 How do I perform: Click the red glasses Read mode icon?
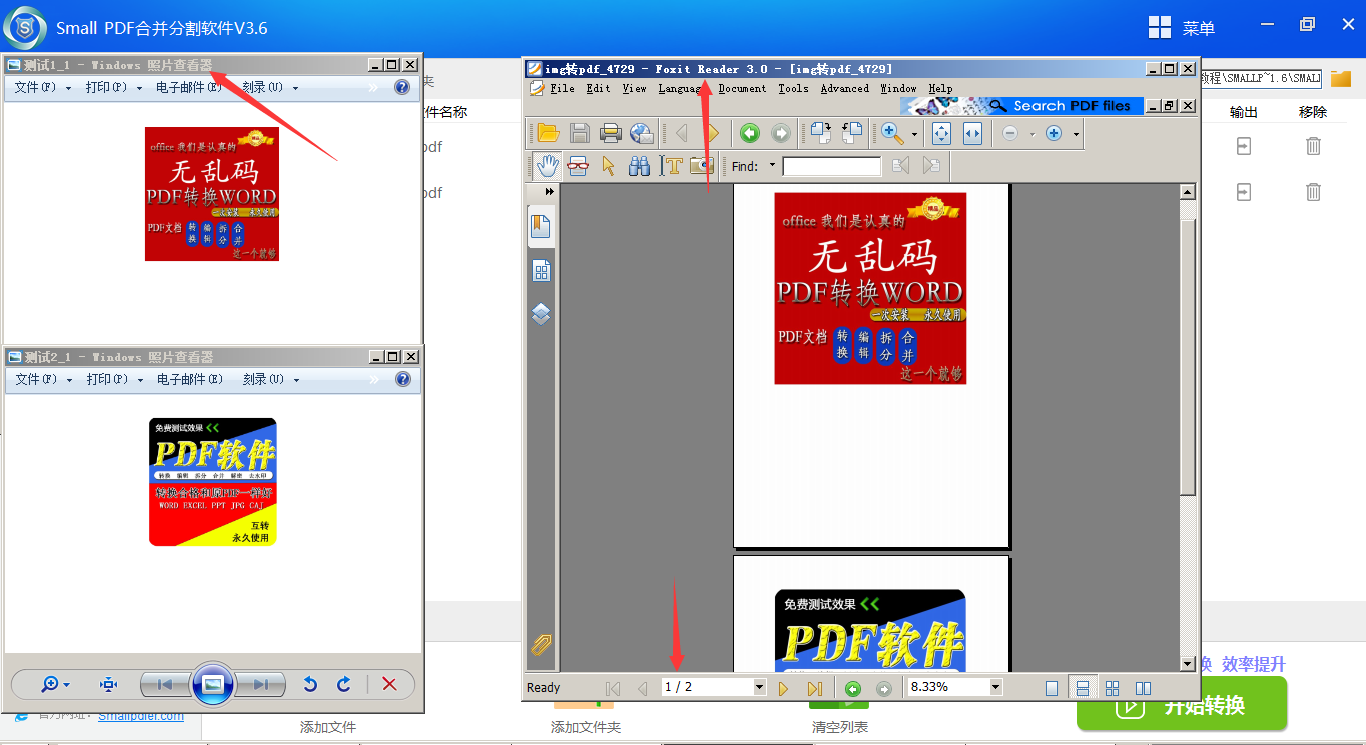pyautogui.click(x=578, y=166)
